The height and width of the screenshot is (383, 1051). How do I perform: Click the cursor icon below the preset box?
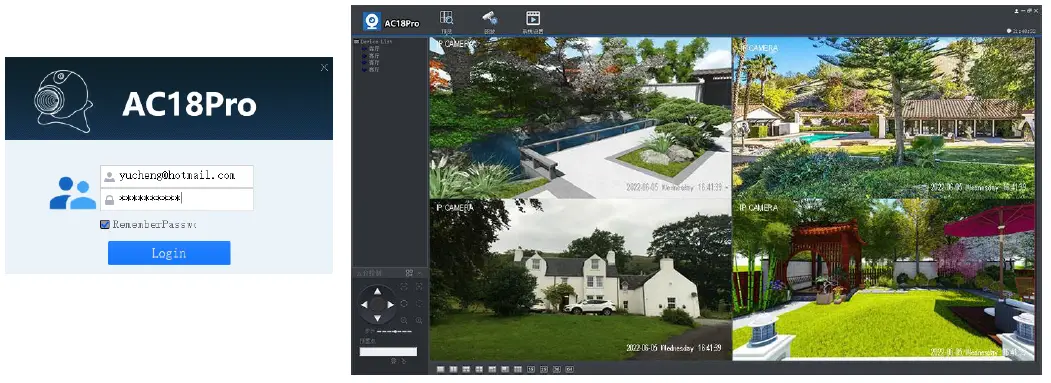(x=404, y=361)
